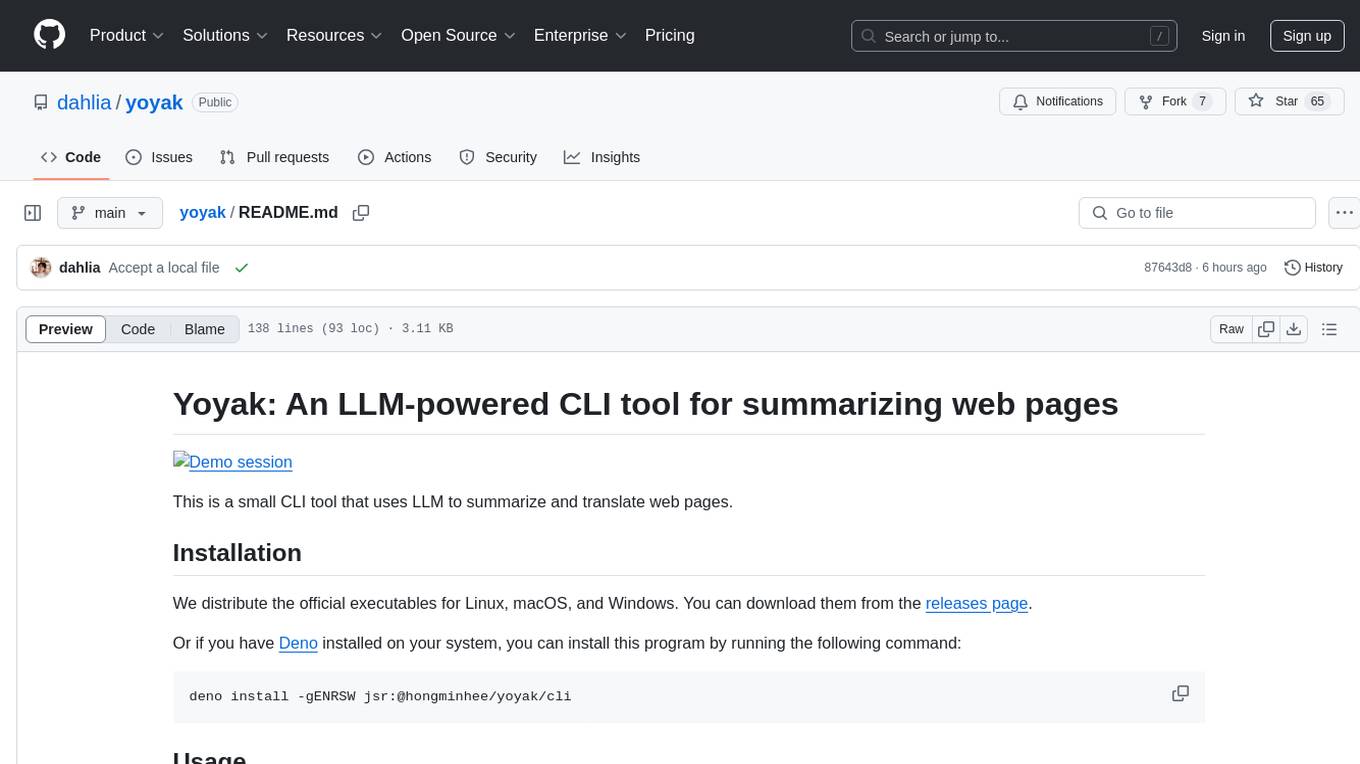Click the Security shield icon
The image size is (1360, 764).
(x=466, y=157)
